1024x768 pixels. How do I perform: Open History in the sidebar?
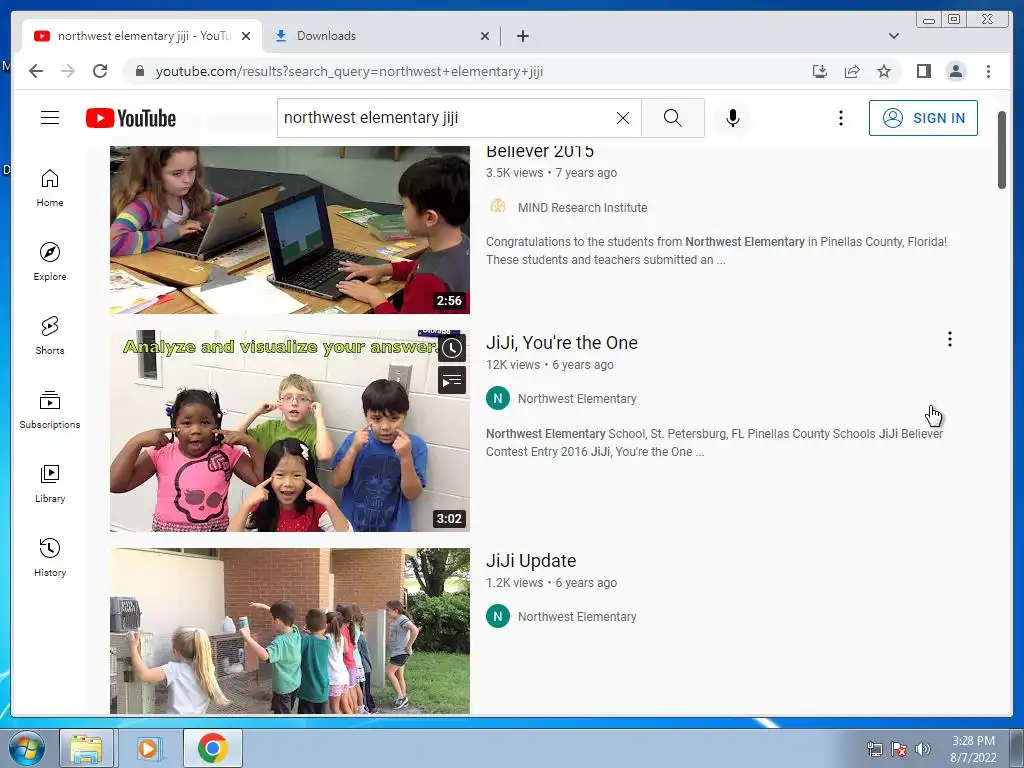point(50,557)
